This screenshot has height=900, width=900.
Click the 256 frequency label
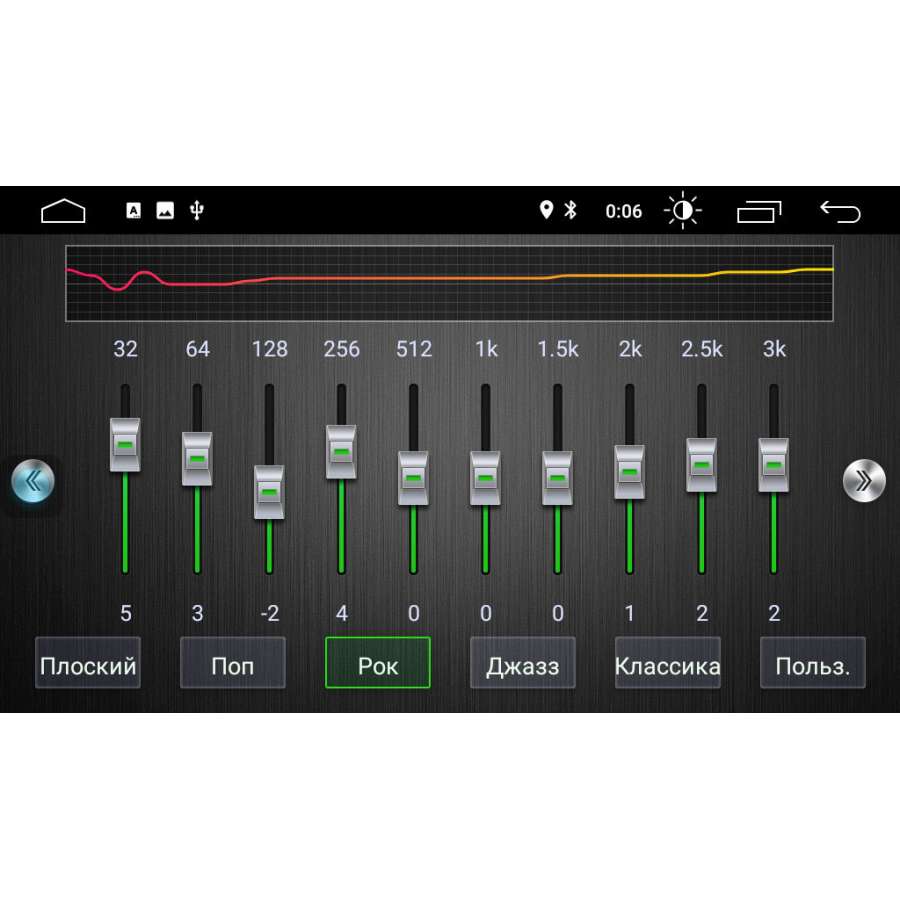tap(342, 349)
